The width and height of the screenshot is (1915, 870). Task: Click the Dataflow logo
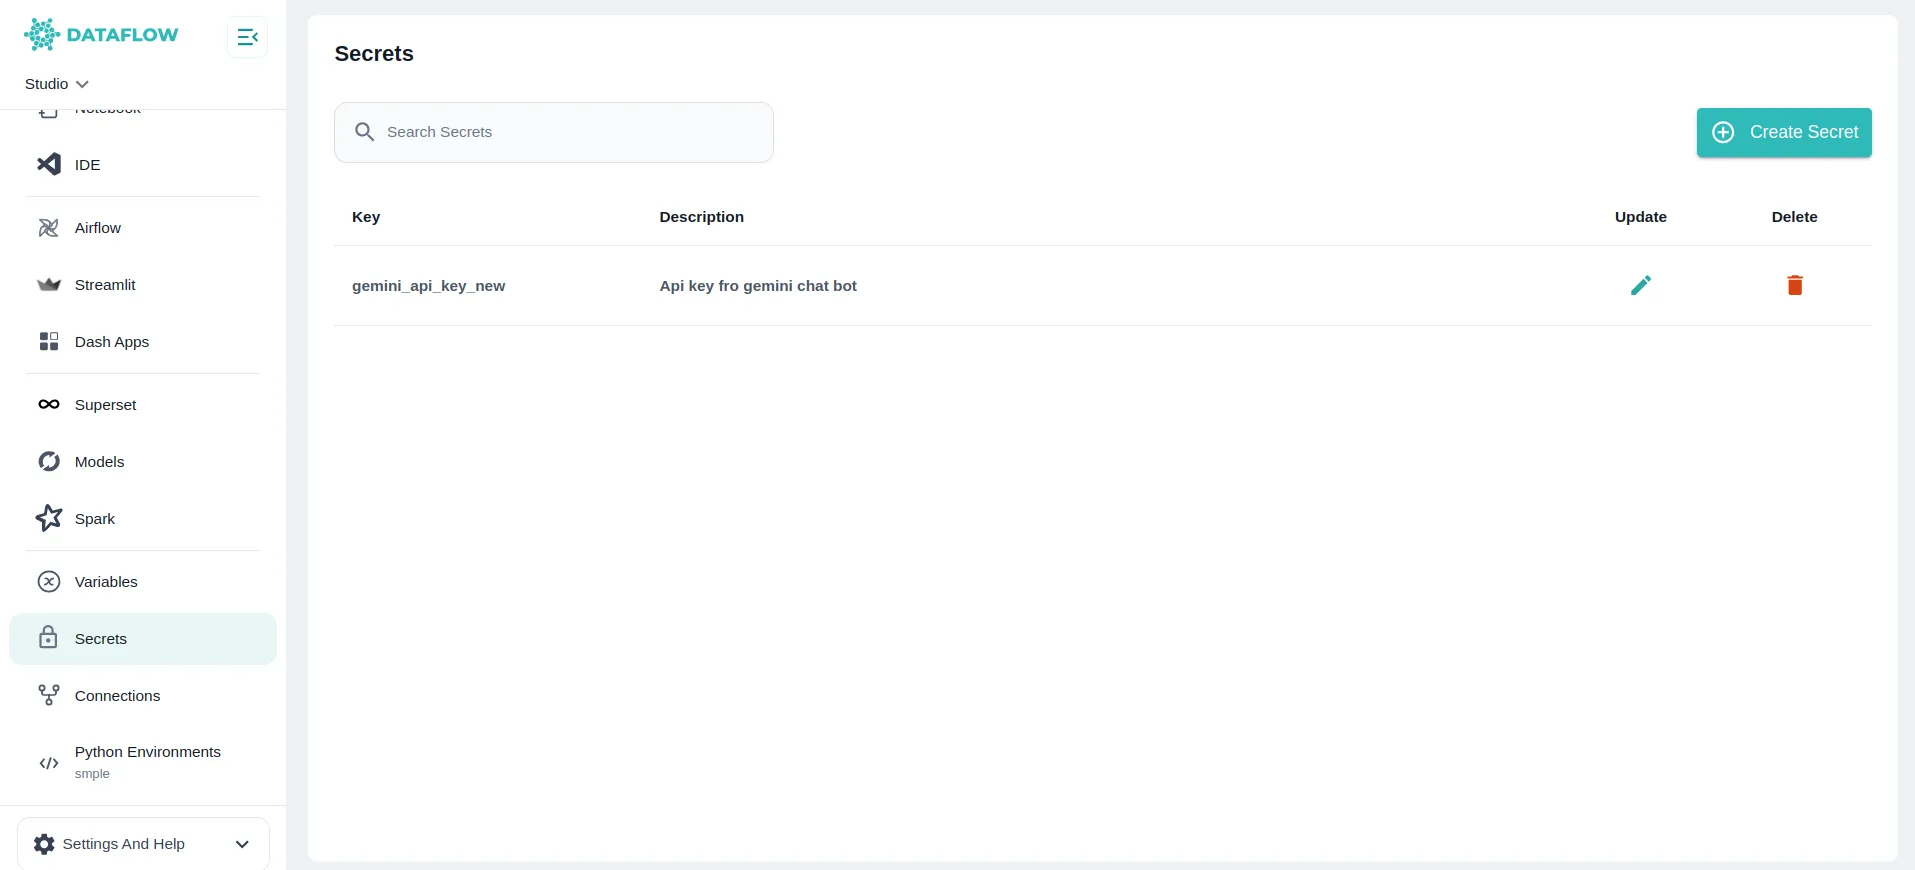coord(101,35)
